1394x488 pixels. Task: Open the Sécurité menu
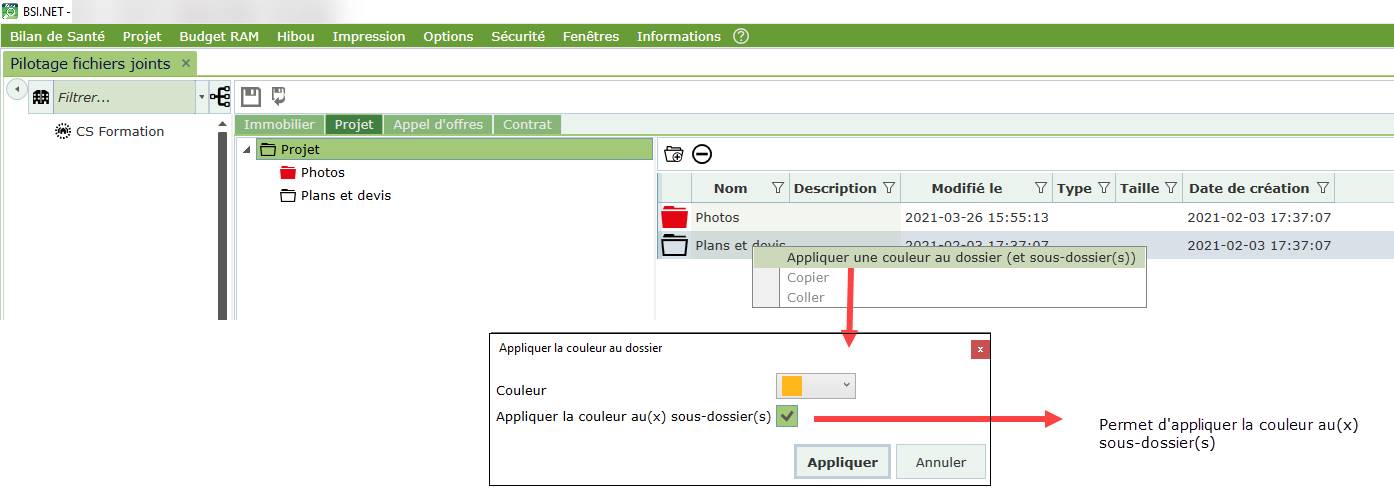pos(518,36)
